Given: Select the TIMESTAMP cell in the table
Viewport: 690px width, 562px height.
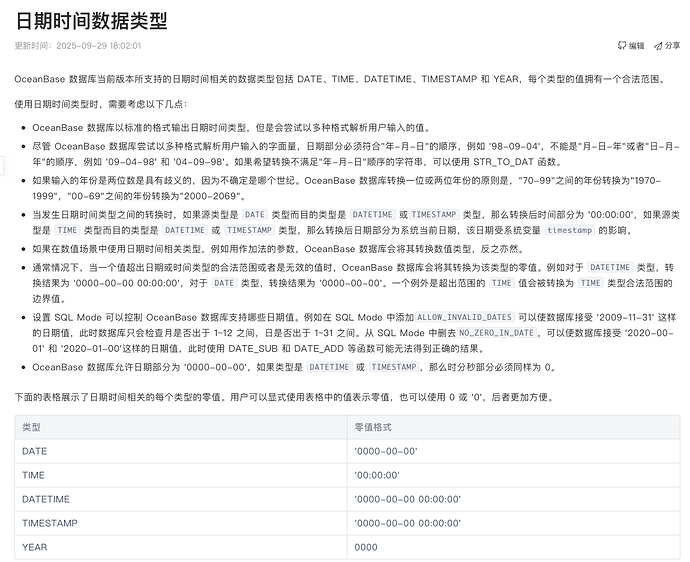Looking at the screenshot, I should click(x=50, y=523).
